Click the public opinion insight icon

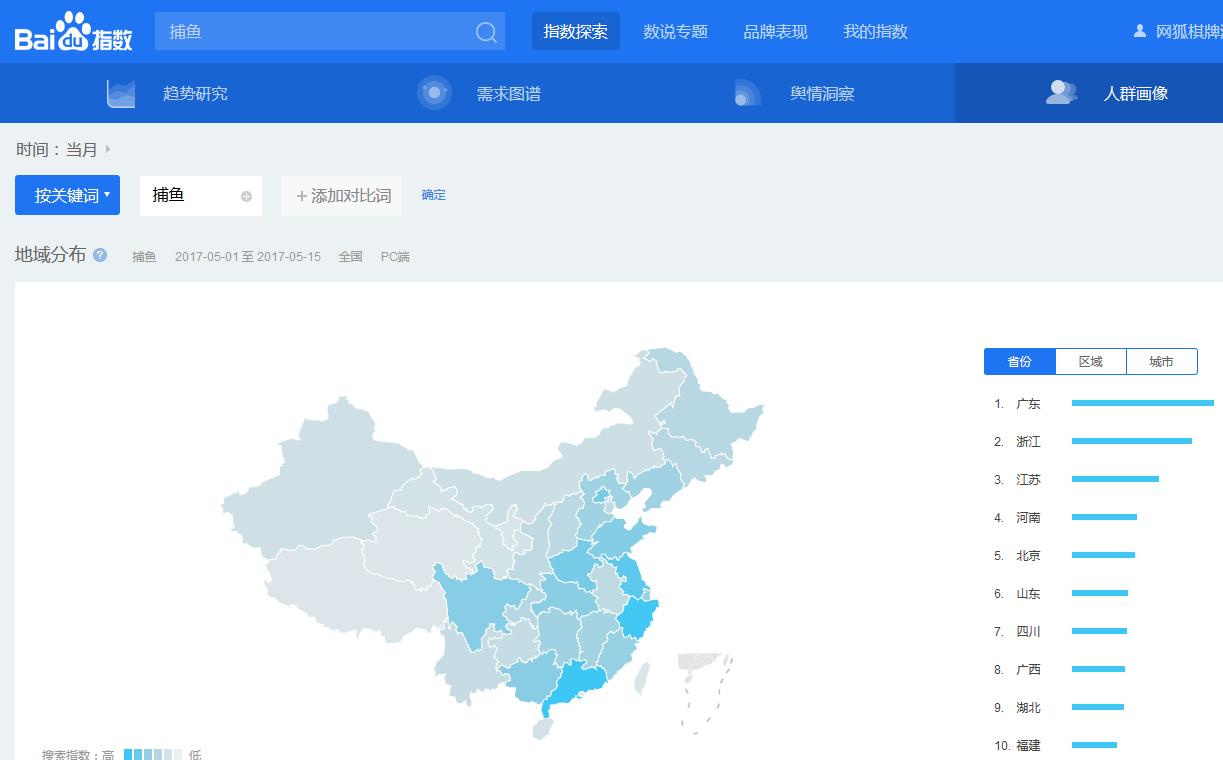(747, 93)
